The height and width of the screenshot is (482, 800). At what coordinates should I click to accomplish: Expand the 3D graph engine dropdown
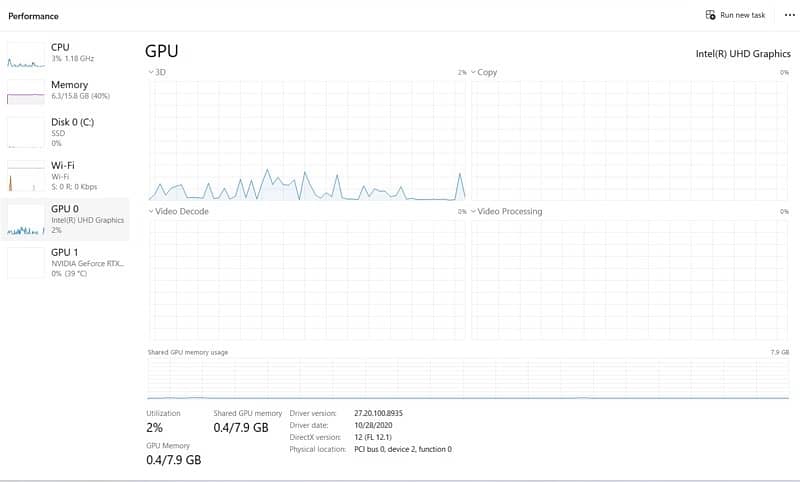pos(152,73)
